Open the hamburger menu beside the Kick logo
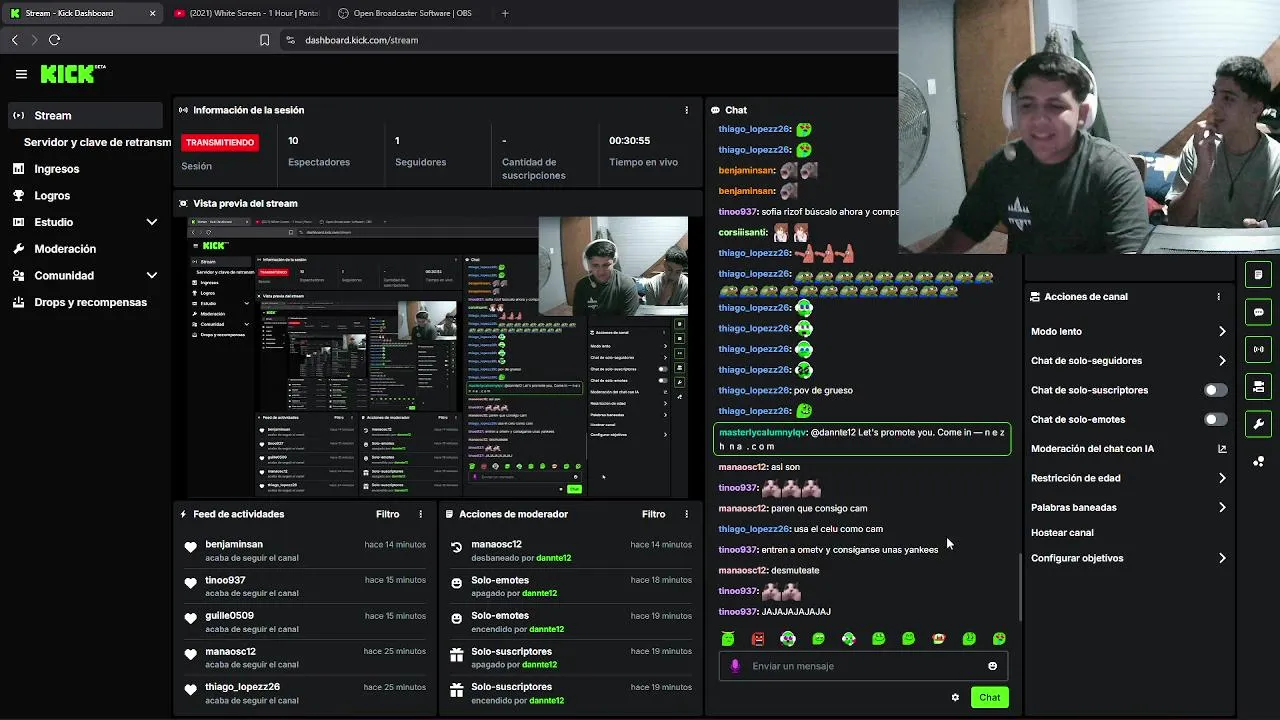 (x=21, y=74)
